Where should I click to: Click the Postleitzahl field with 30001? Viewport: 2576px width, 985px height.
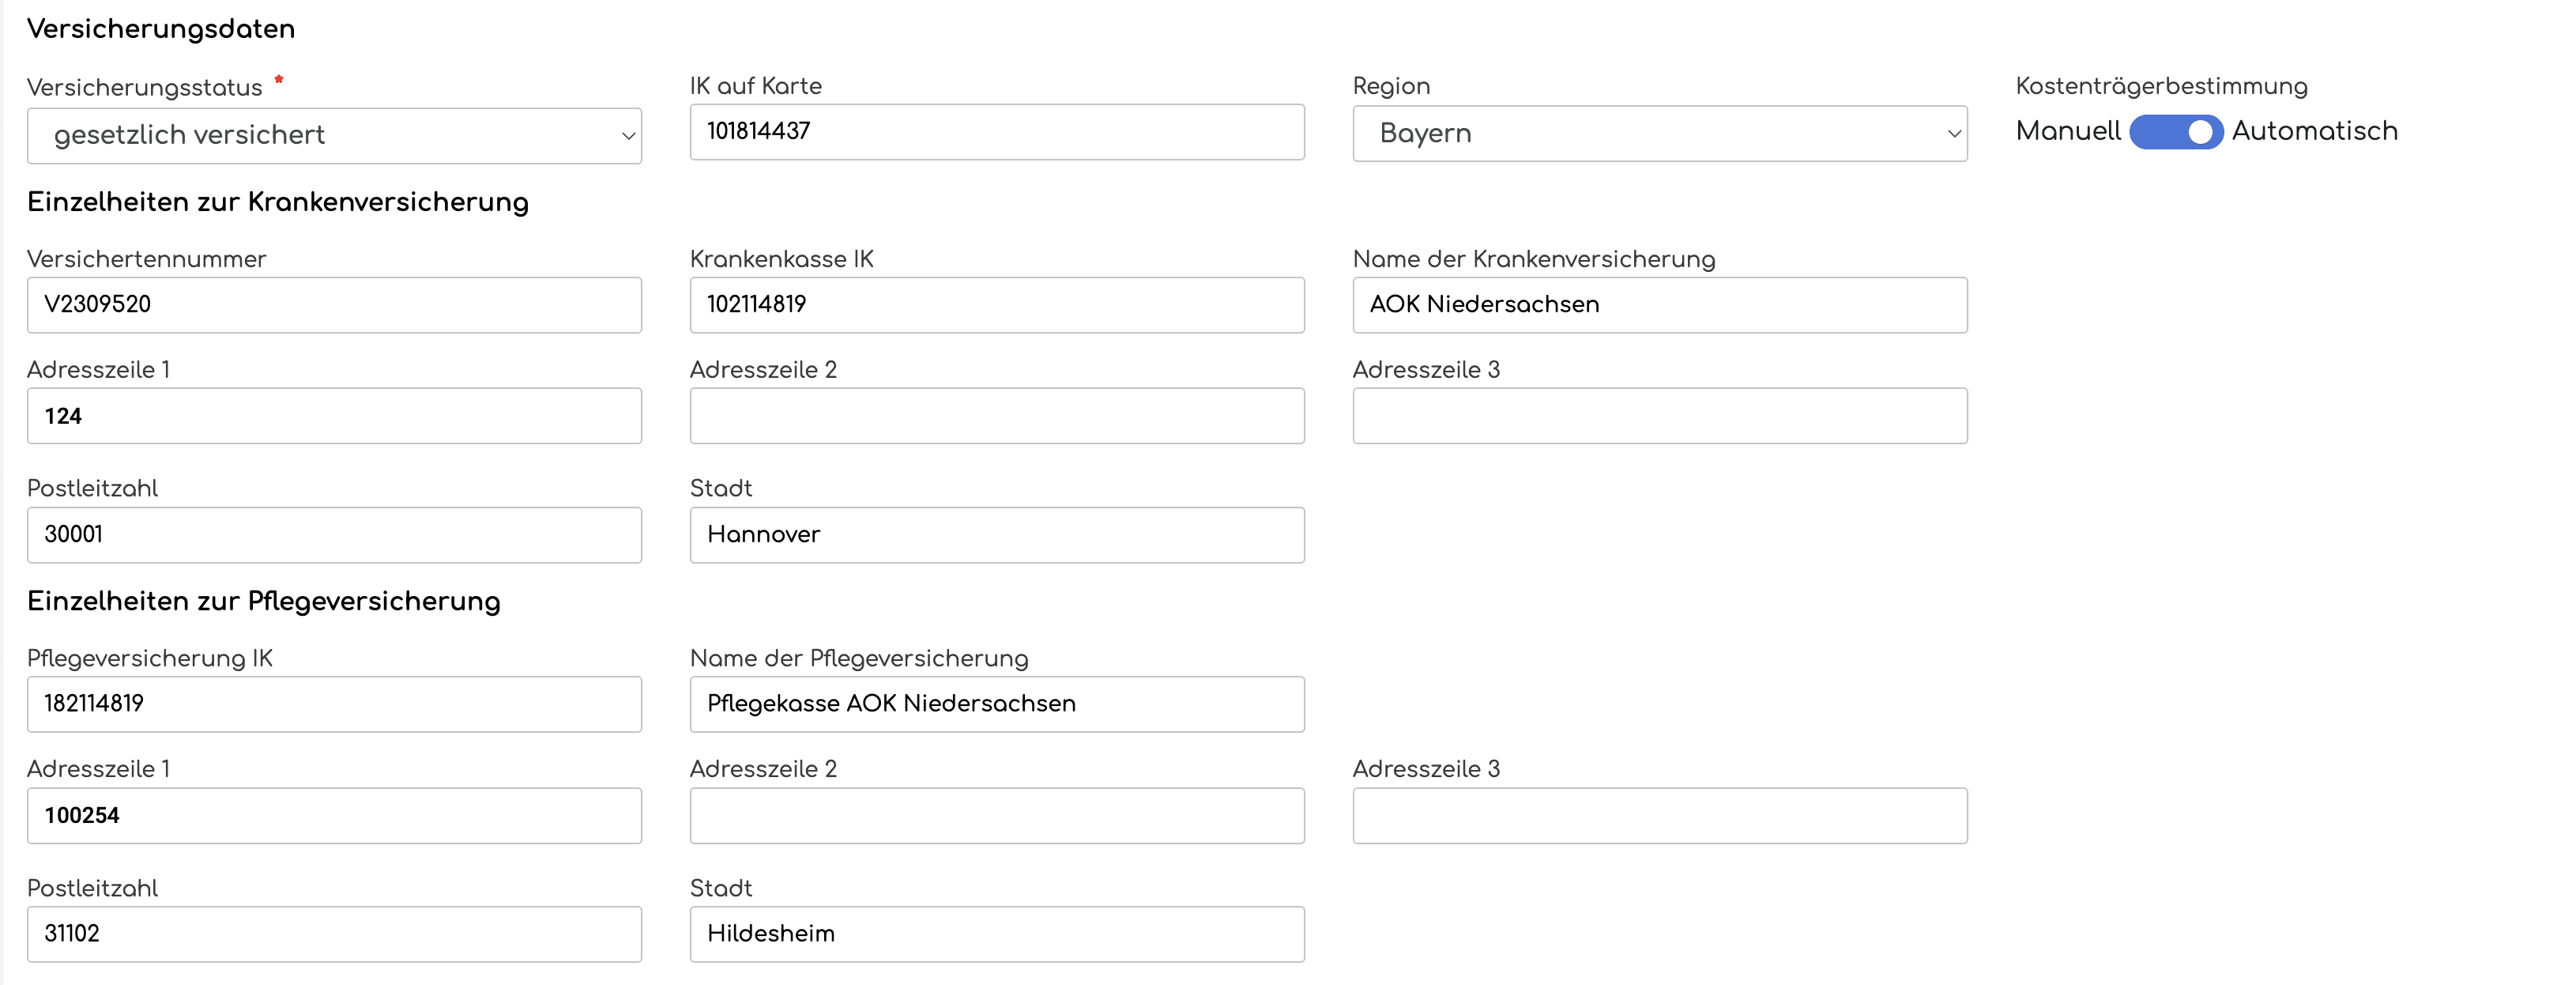[x=334, y=534]
